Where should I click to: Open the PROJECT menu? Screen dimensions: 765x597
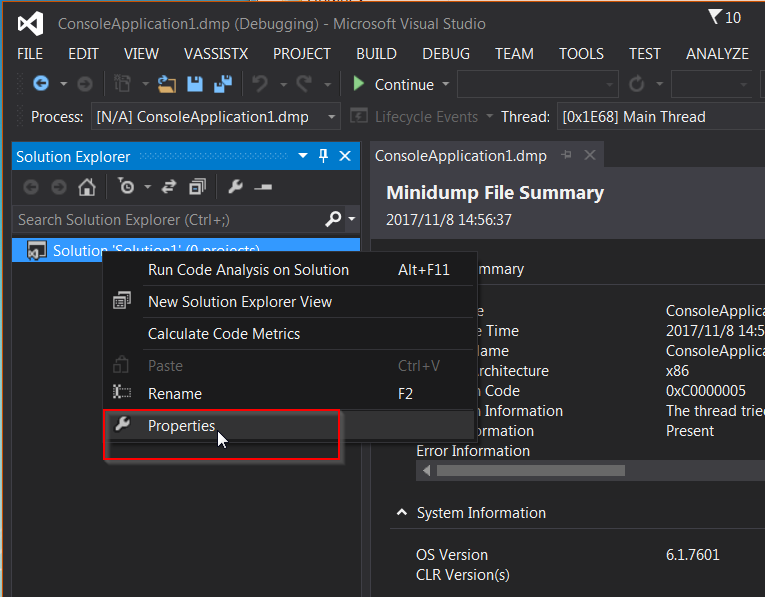302,54
